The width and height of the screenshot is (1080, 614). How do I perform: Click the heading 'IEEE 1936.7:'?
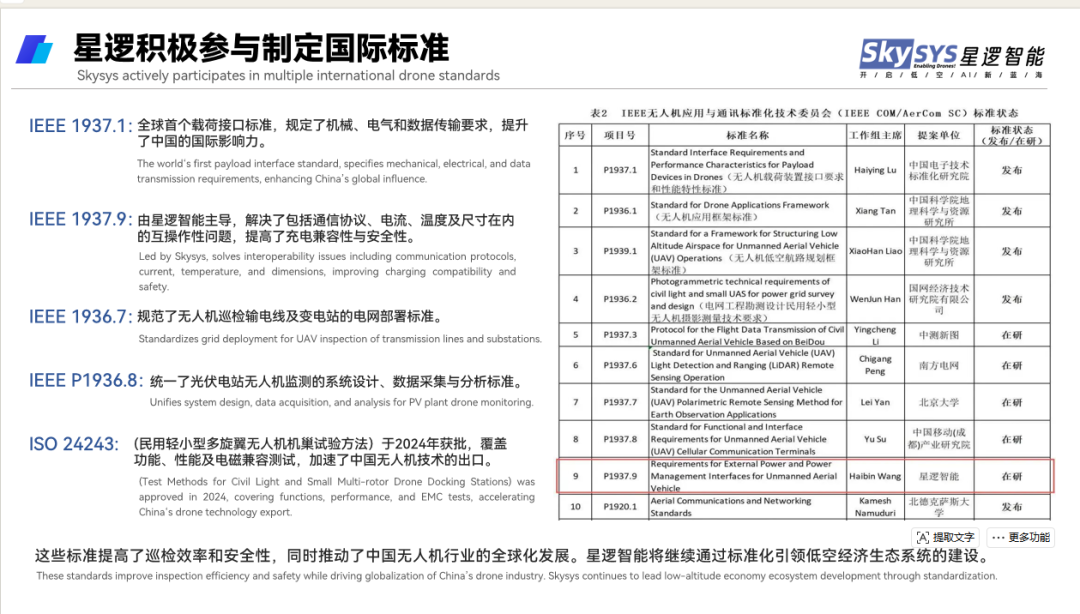[80, 317]
